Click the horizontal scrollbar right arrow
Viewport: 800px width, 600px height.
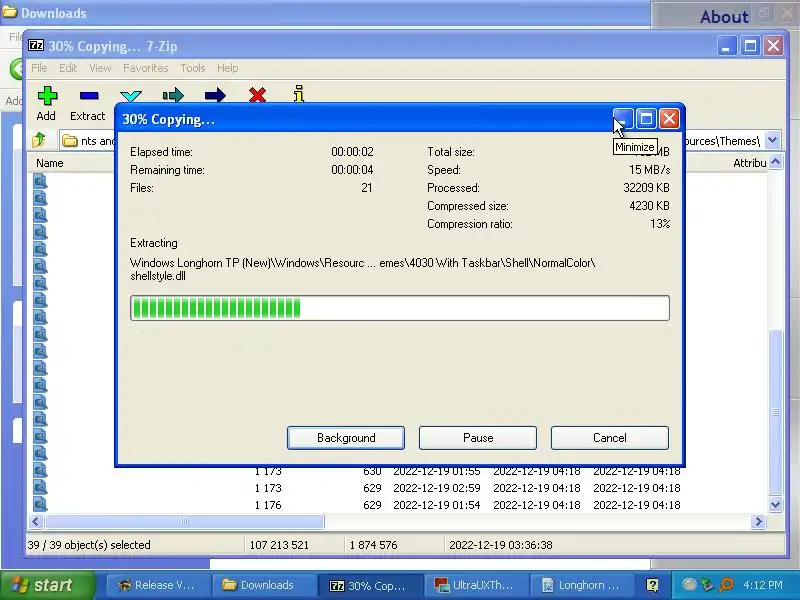point(758,521)
